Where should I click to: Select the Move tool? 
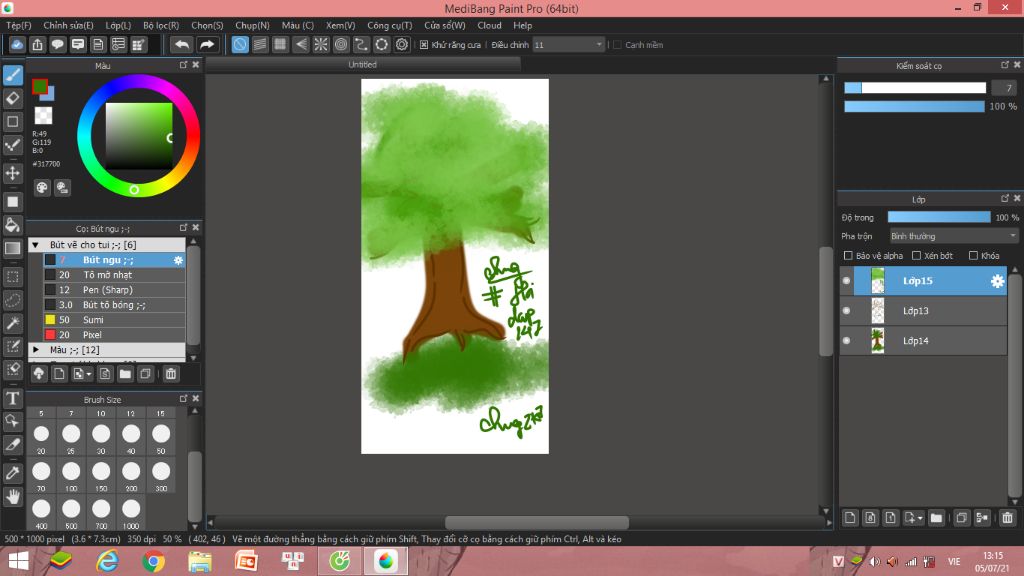pyautogui.click(x=13, y=173)
